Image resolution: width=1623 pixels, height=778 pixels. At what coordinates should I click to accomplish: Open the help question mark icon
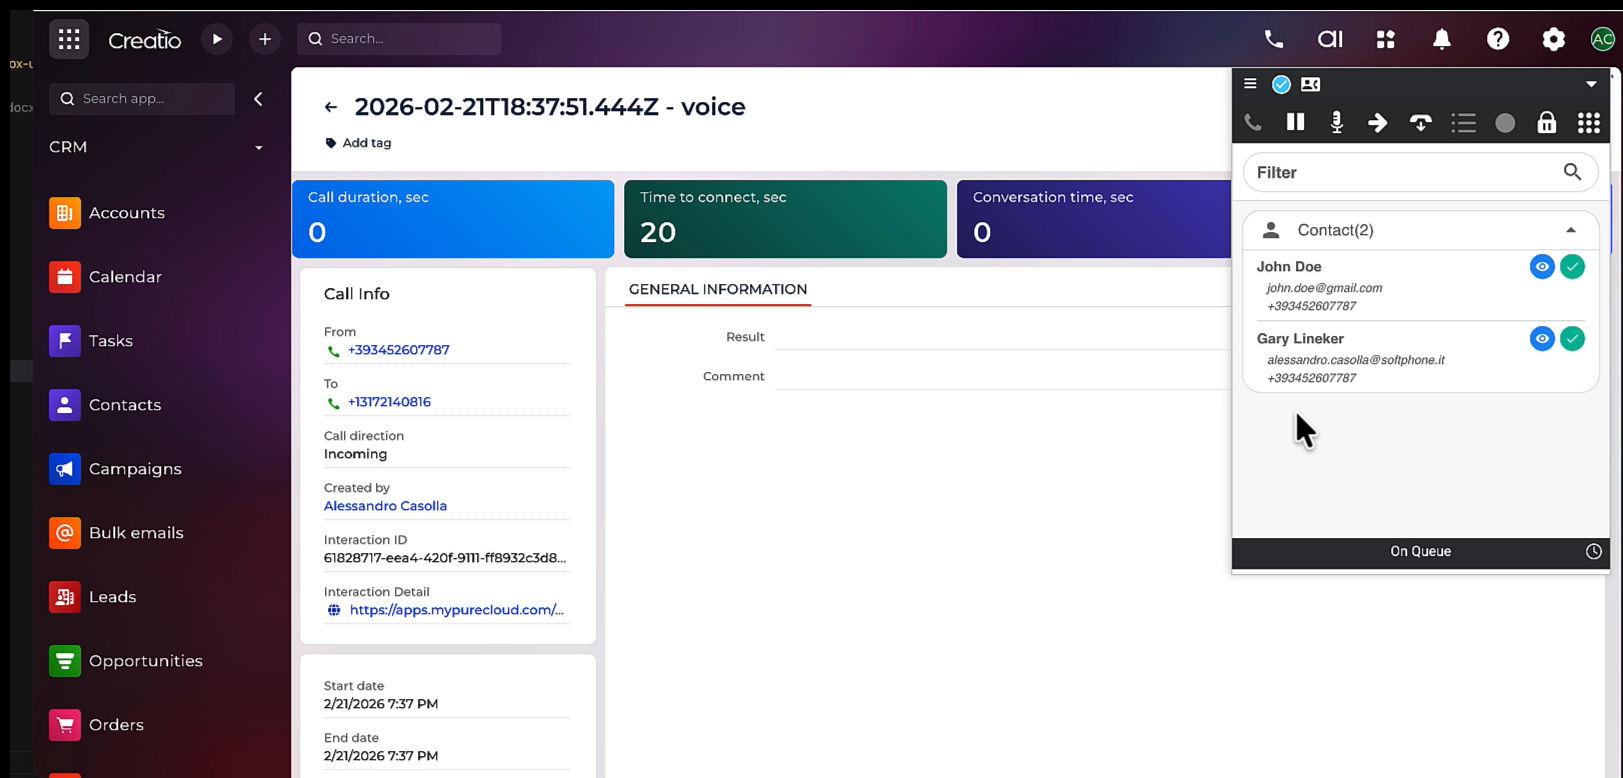coord(1498,39)
